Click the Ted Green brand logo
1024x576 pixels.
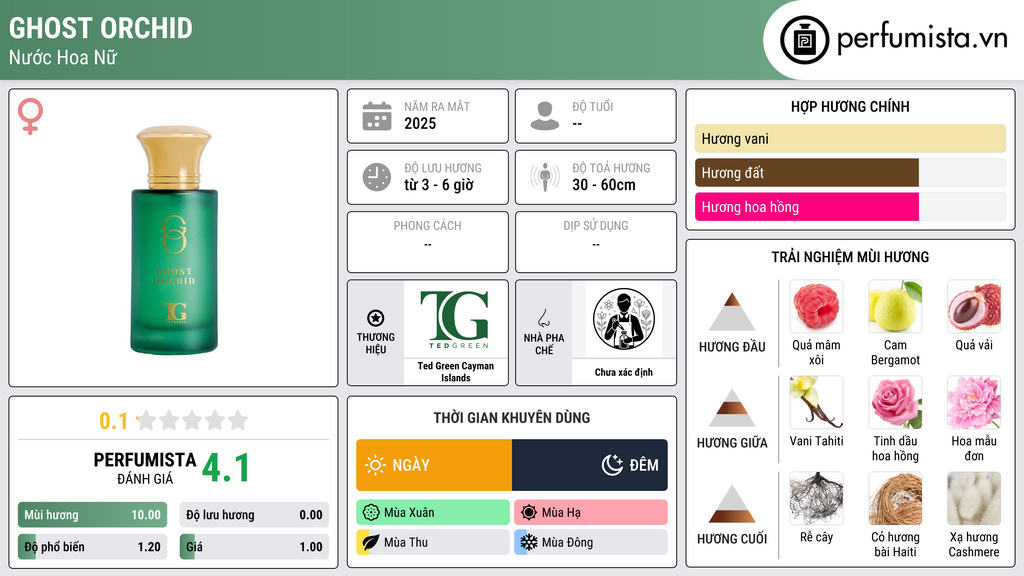[456, 319]
